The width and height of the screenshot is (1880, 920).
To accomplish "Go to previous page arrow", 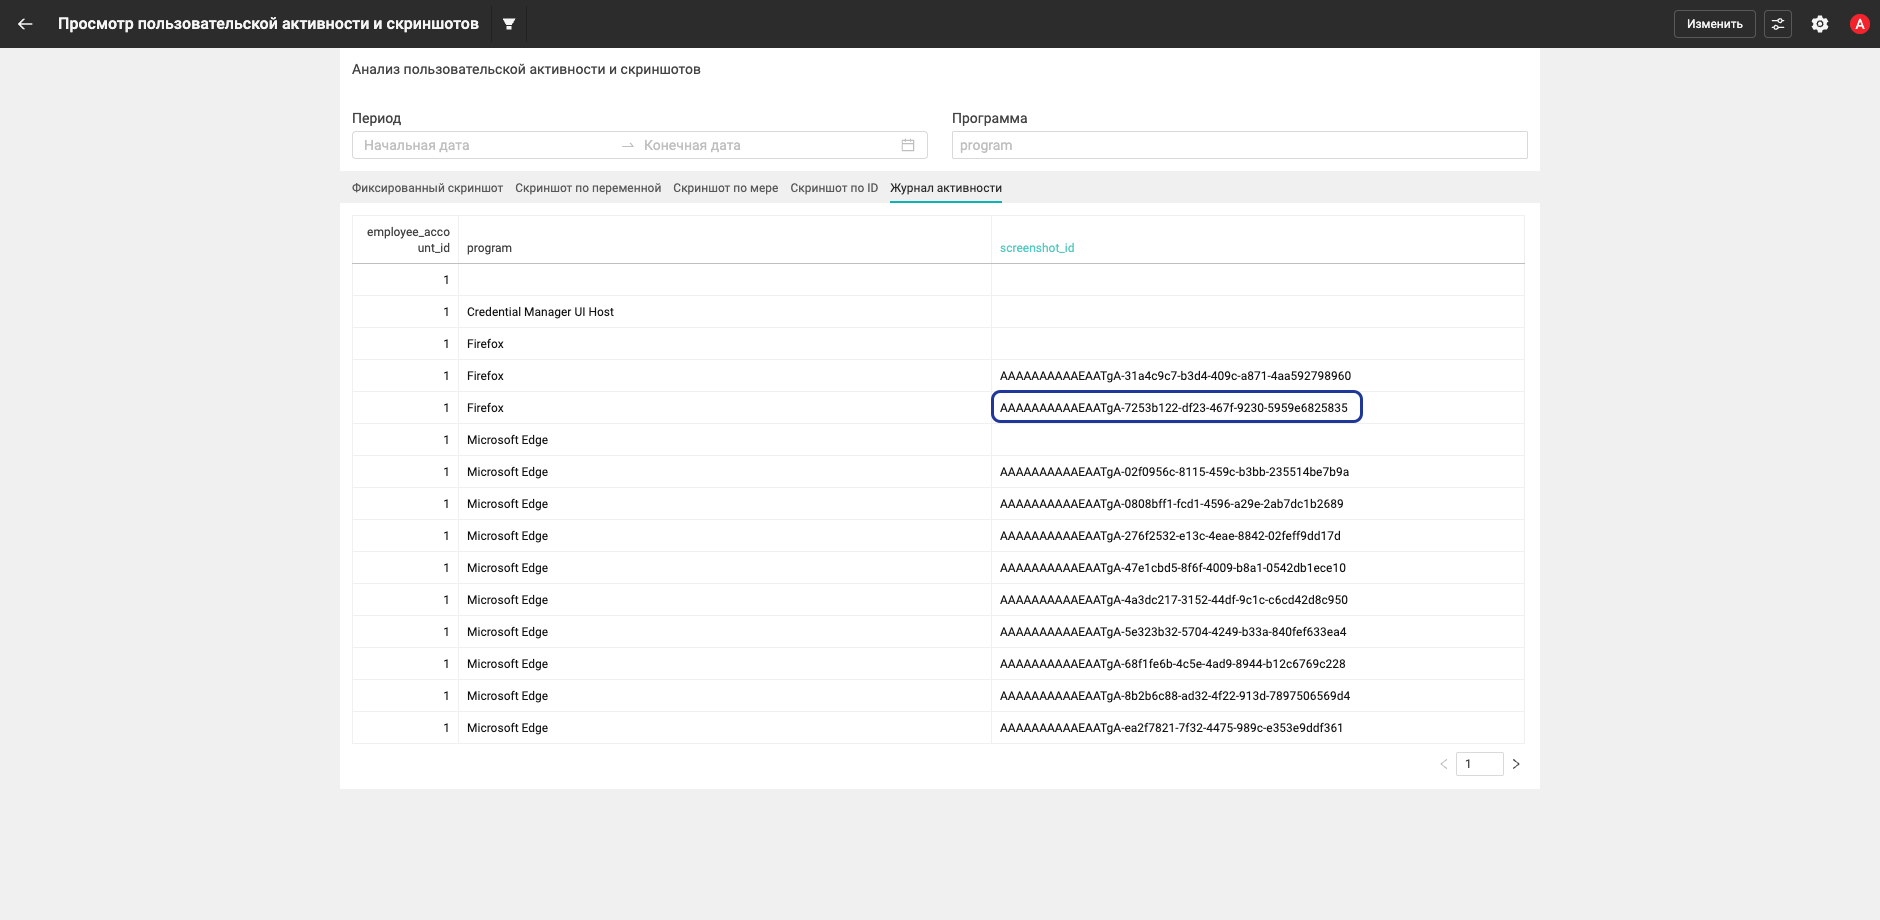I will coord(1443,764).
